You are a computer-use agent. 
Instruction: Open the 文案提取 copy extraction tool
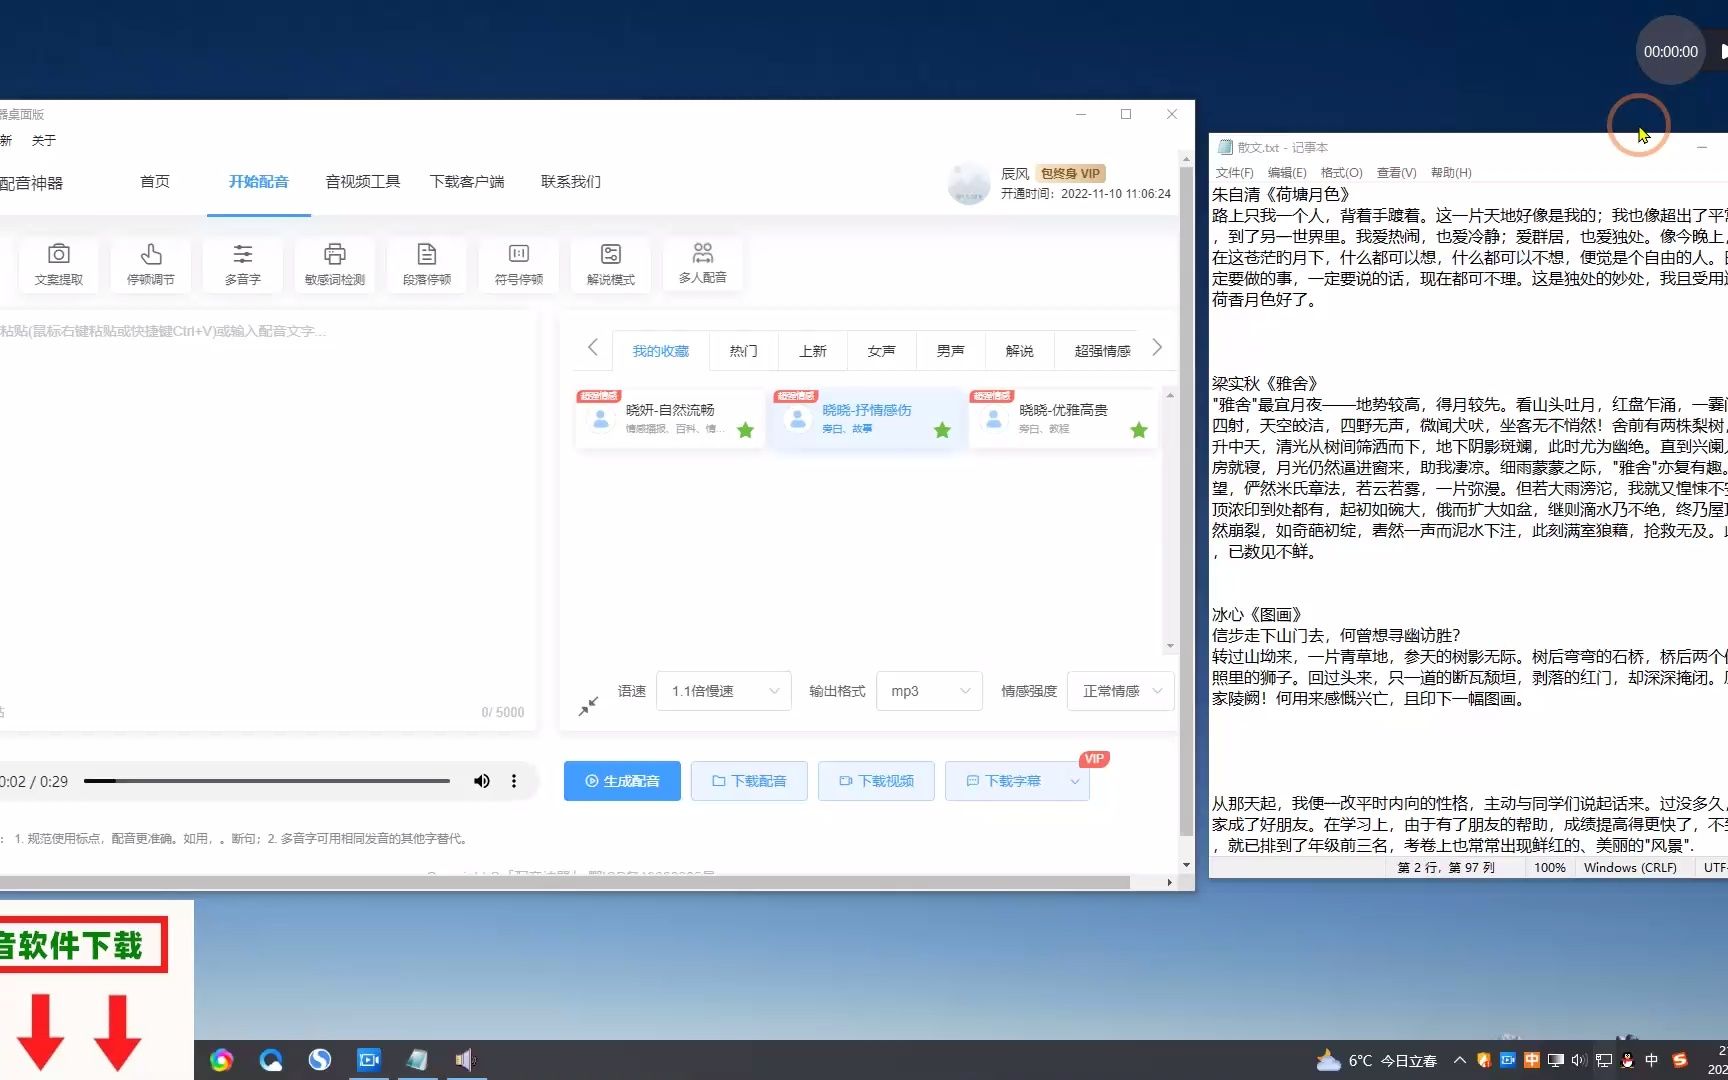[59, 265]
